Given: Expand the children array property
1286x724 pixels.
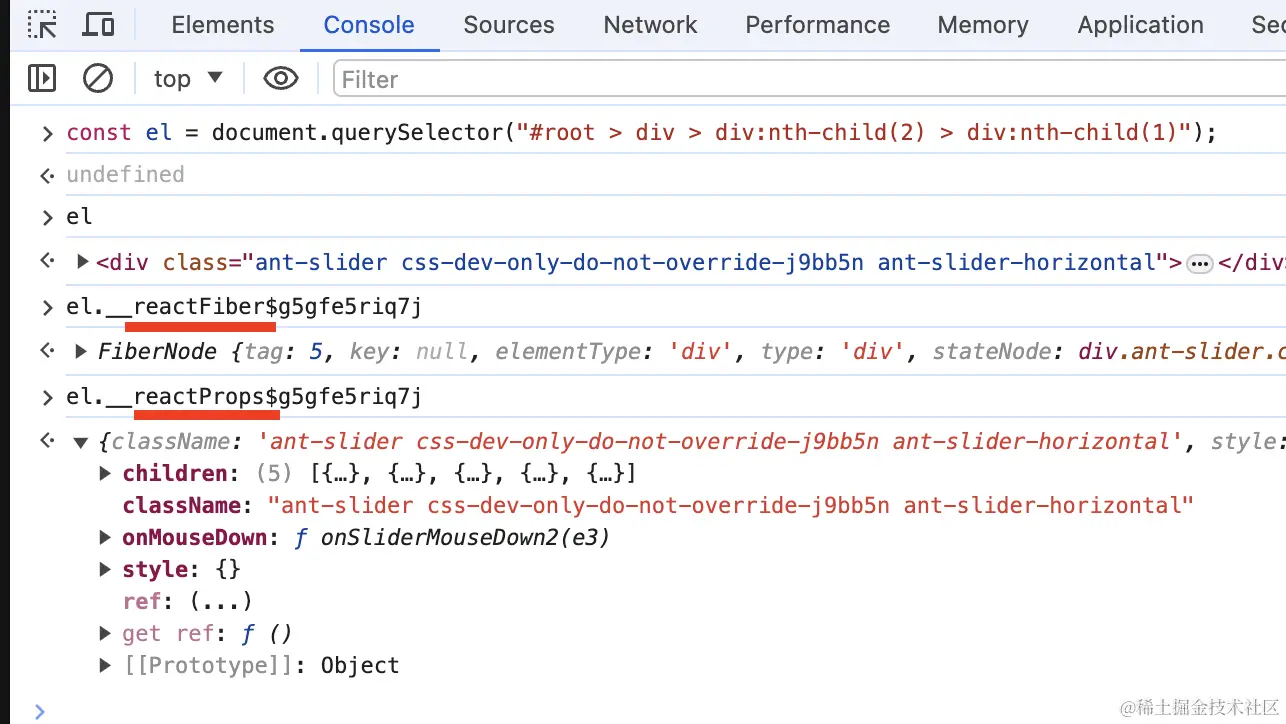Looking at the screenshot, I should 105,473.
